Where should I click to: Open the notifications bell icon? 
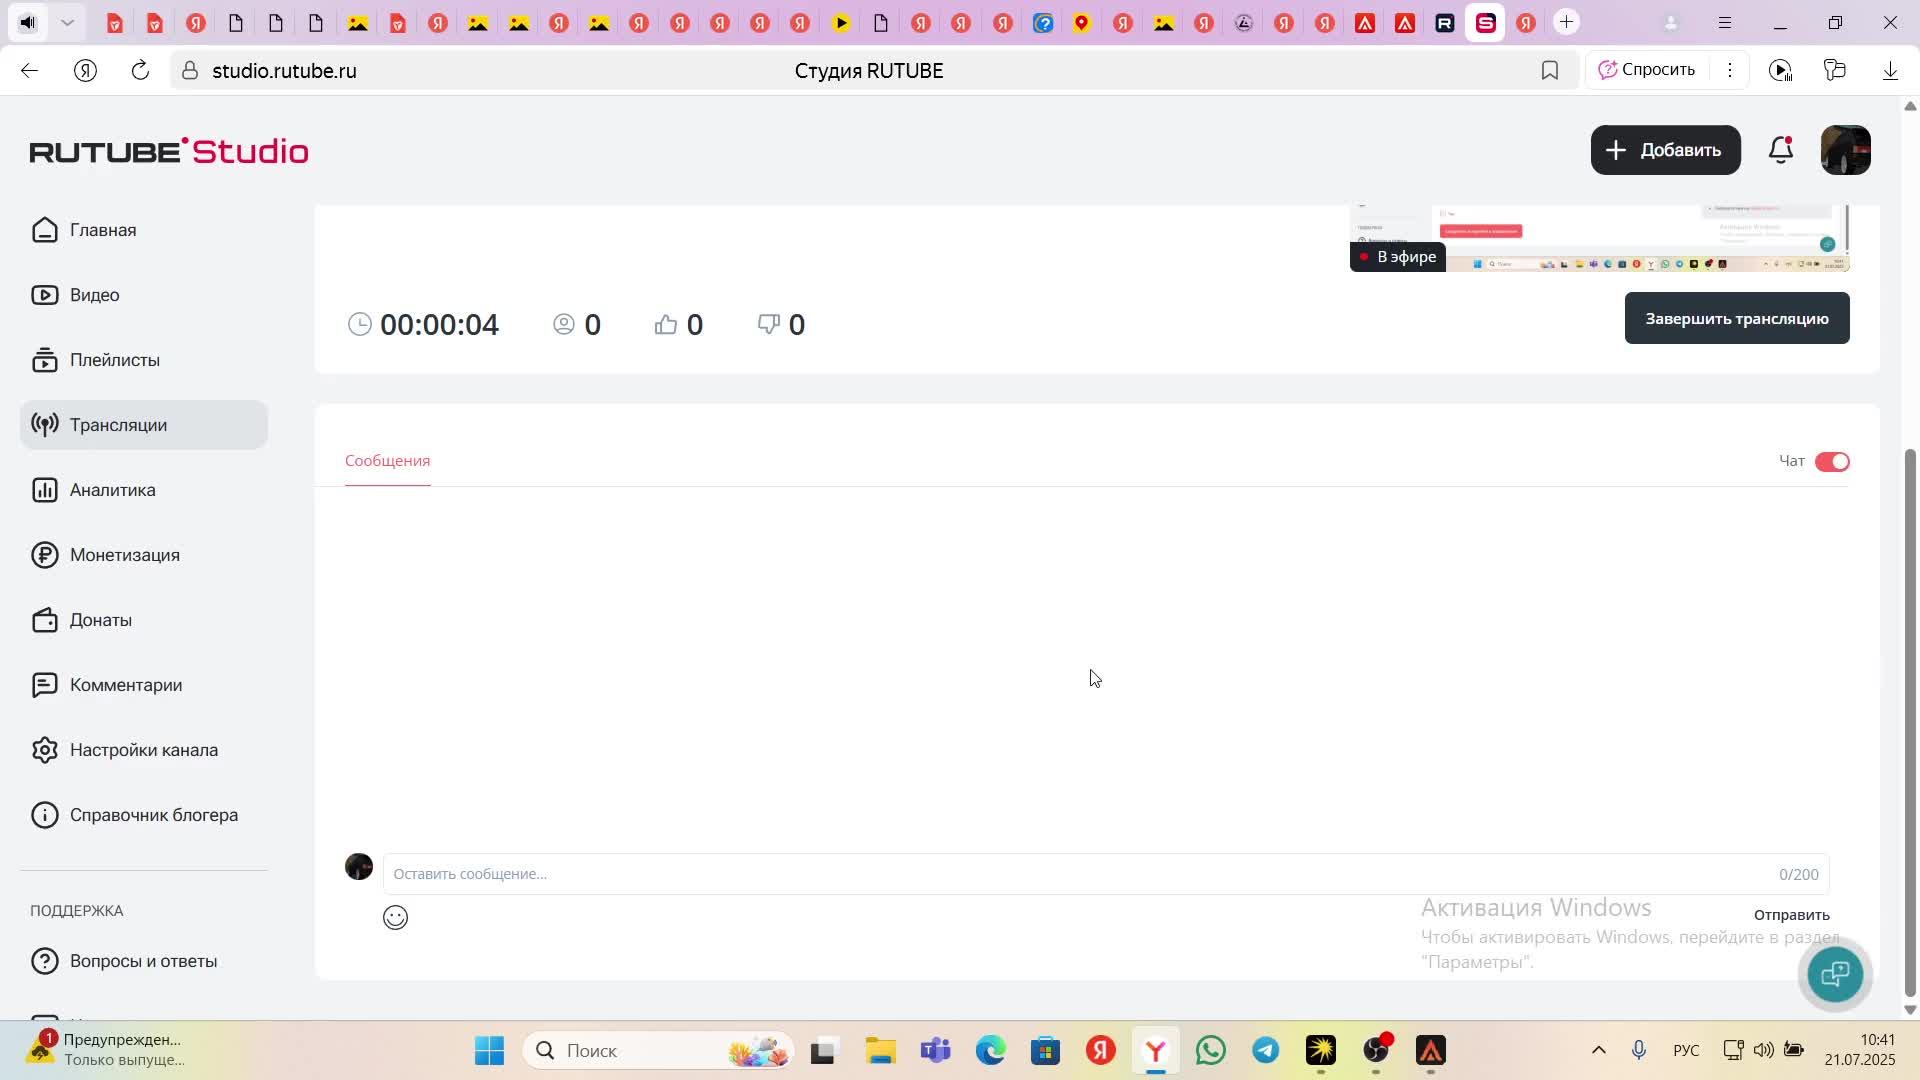coord(1781,150)
